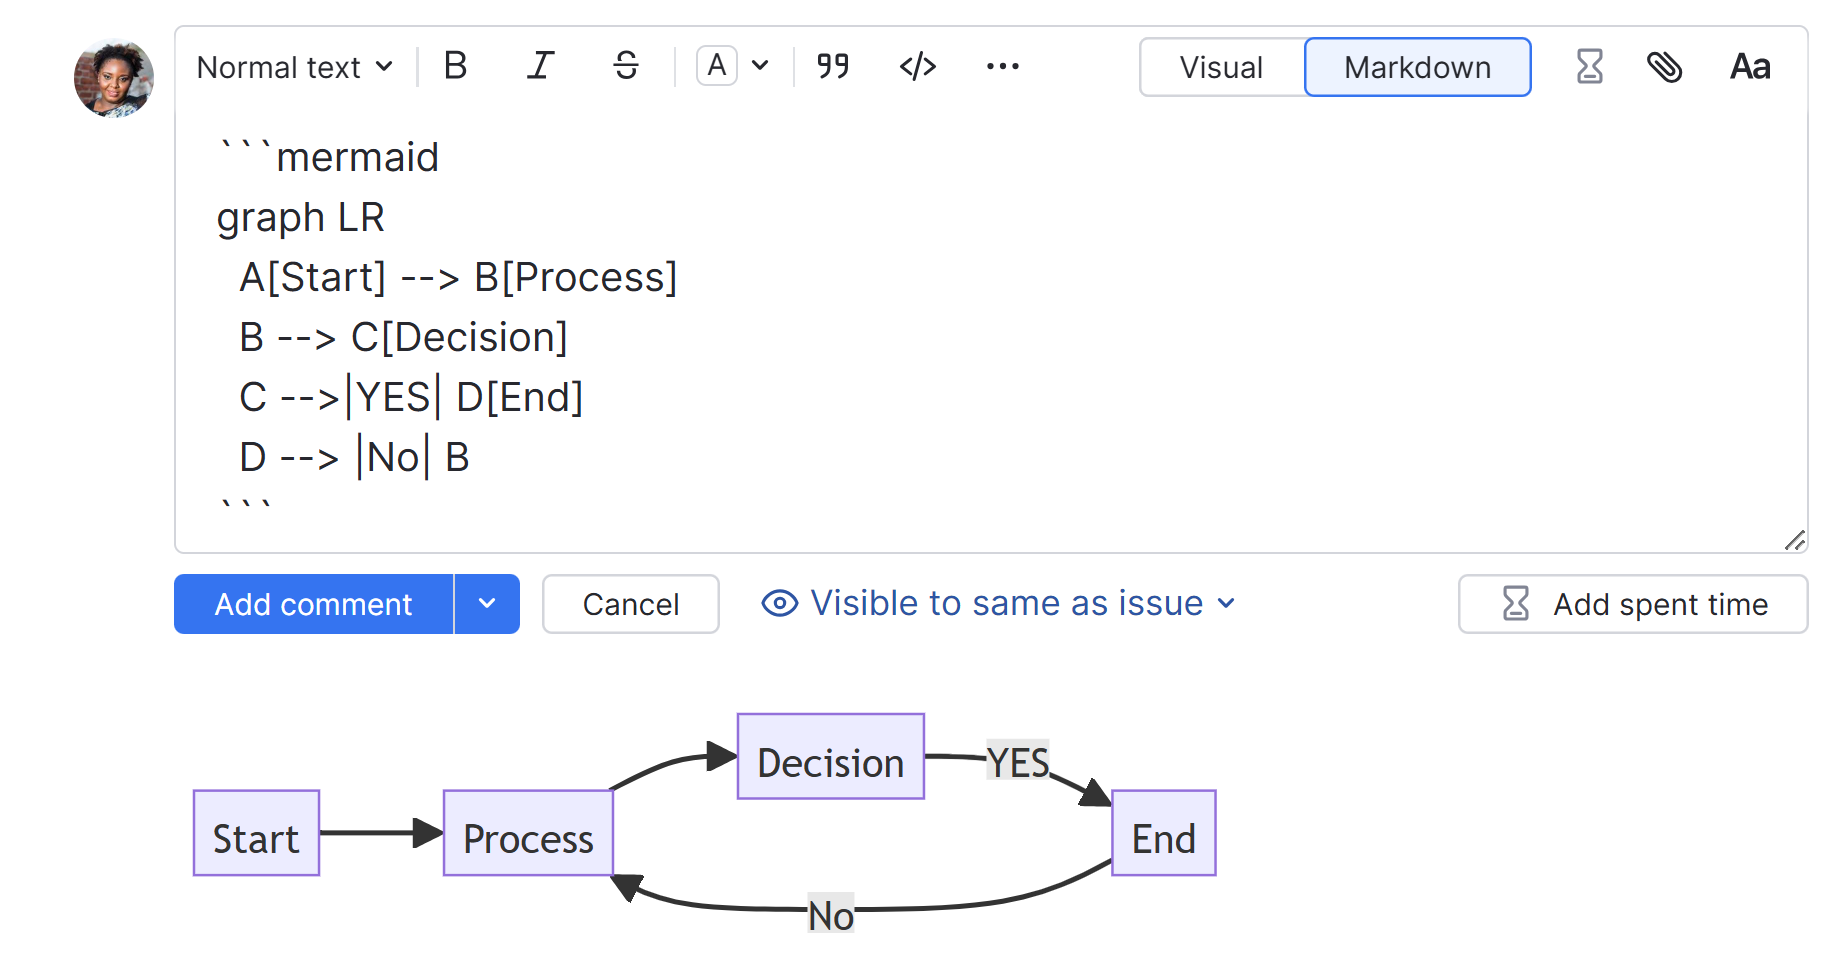Screen dimensions: 1840x972
Task: Toggle strikethrough formatting
Action: (x=625, y=66)
